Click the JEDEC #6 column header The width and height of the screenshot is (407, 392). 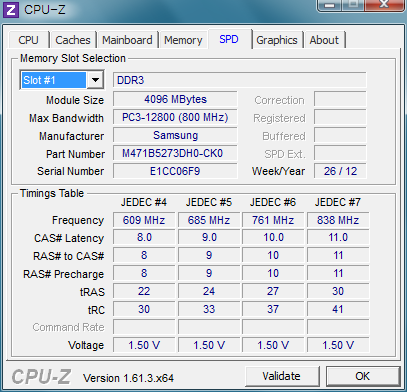273,202
